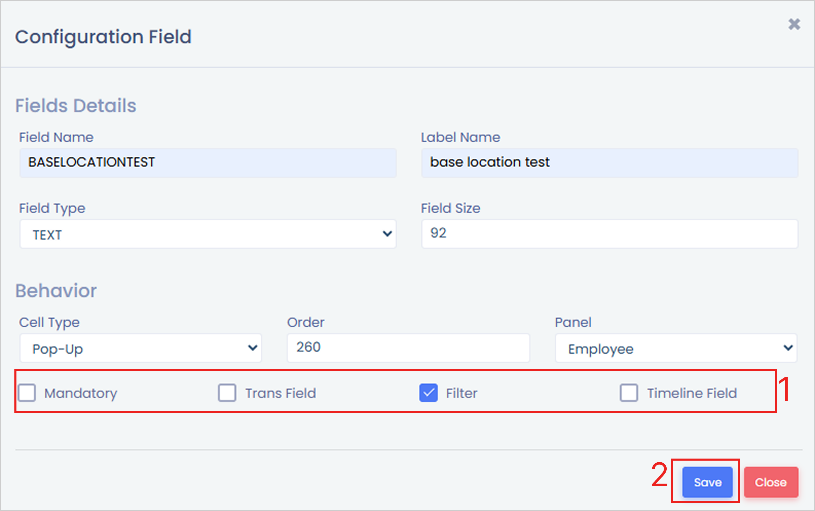Expand the Cell Type dropdown
815x511 pixels.
click(x=140, y=349)
